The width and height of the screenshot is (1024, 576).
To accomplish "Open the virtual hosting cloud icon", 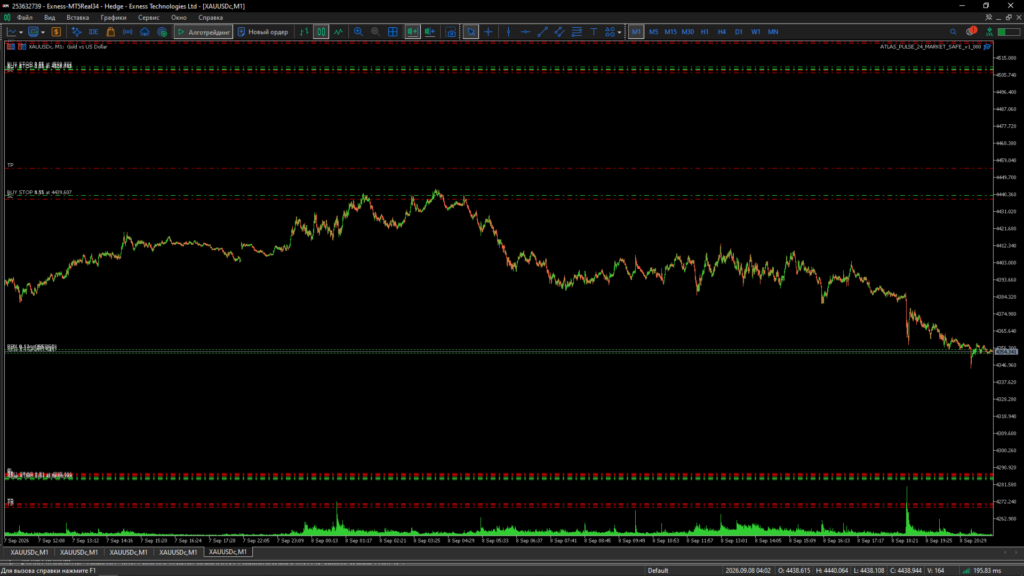I will [144, 32].
